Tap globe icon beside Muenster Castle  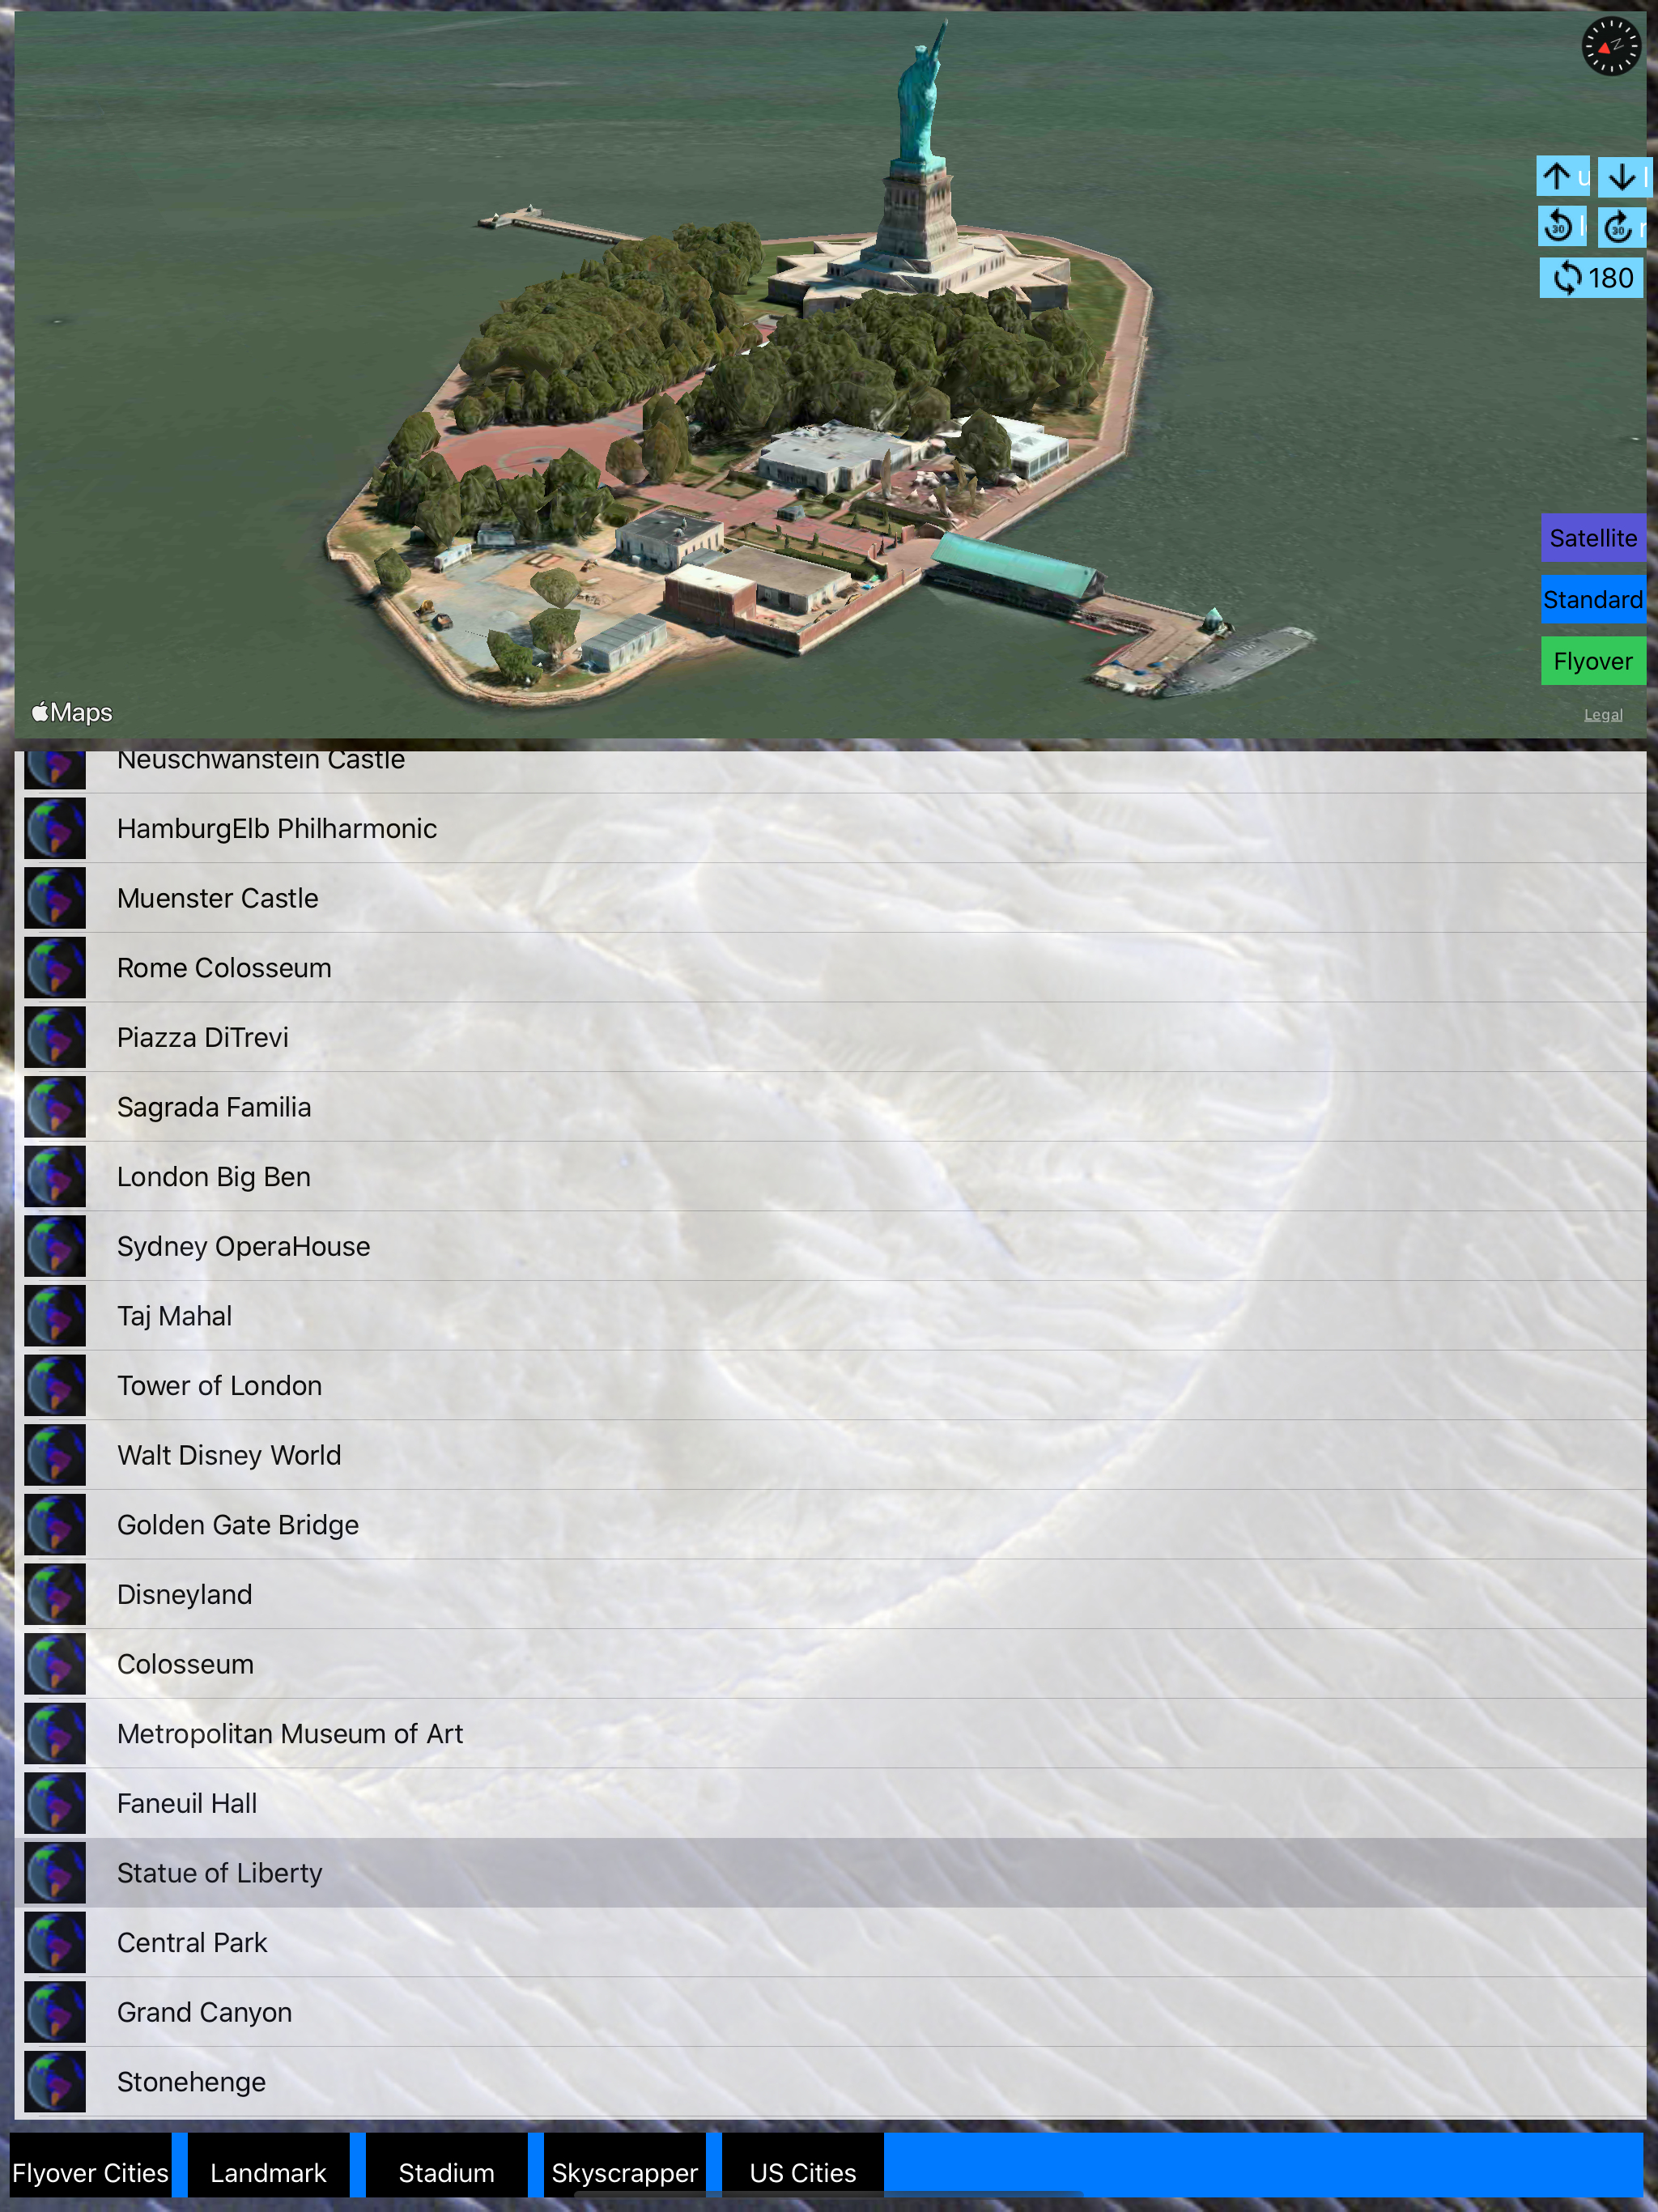tap(55, 898)
